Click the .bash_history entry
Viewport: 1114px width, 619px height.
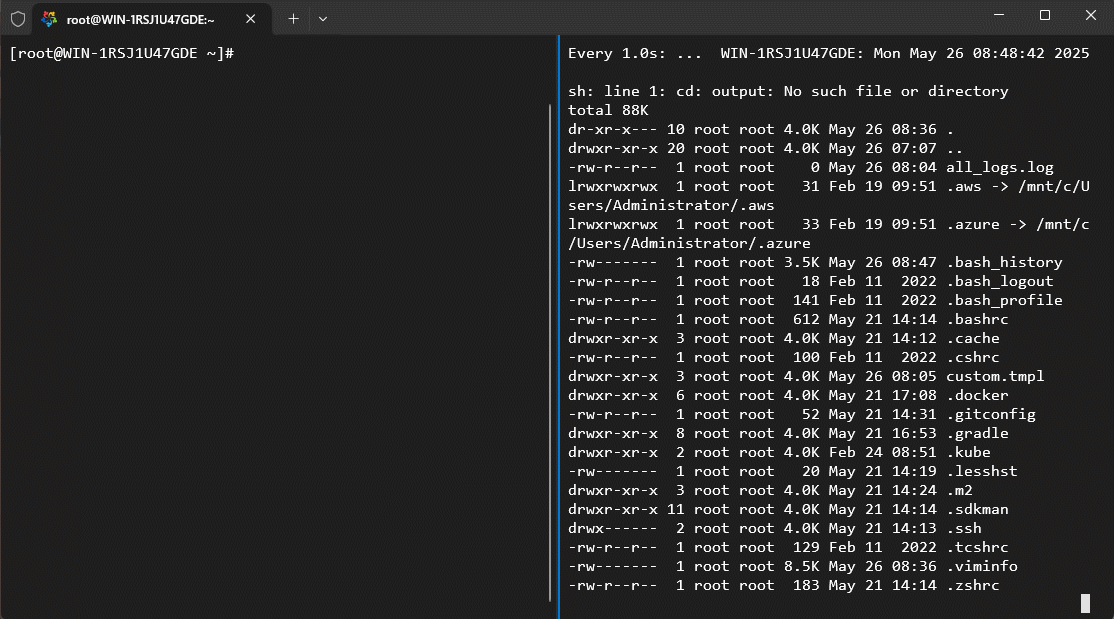coord(1003,263)
